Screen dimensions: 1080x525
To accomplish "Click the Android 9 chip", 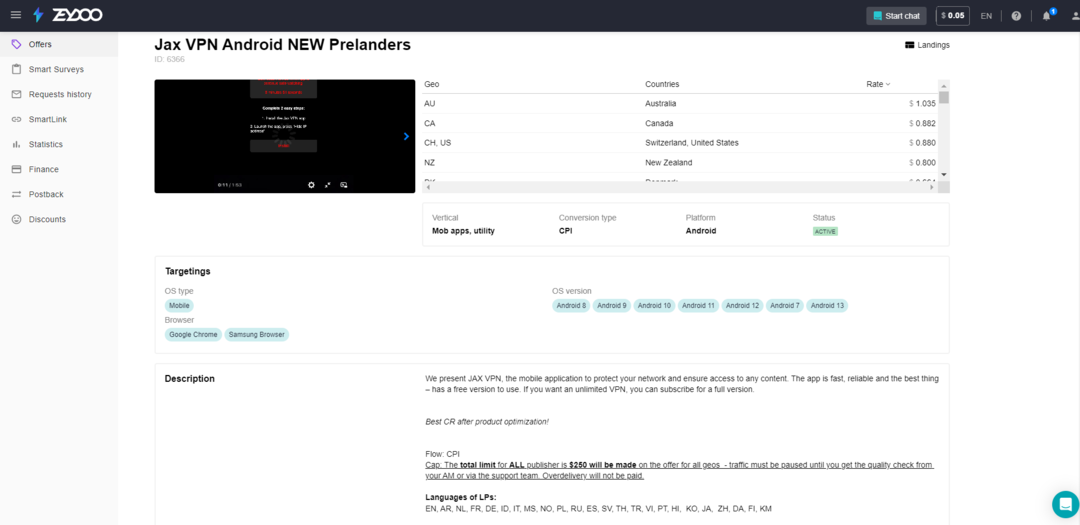I will click(x=611, y=305).
